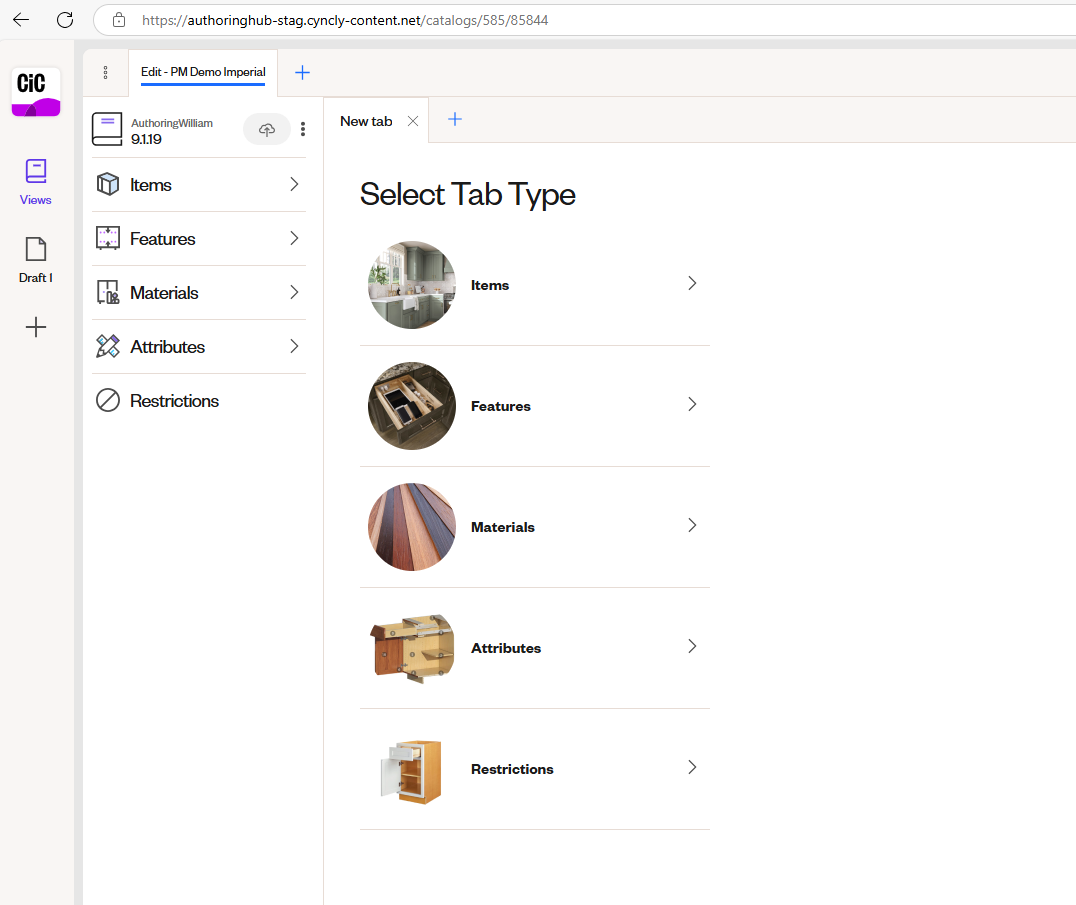1076x905 pixels.
Task: Expand the Materials tab type chevron
Action: coord(691,525)
